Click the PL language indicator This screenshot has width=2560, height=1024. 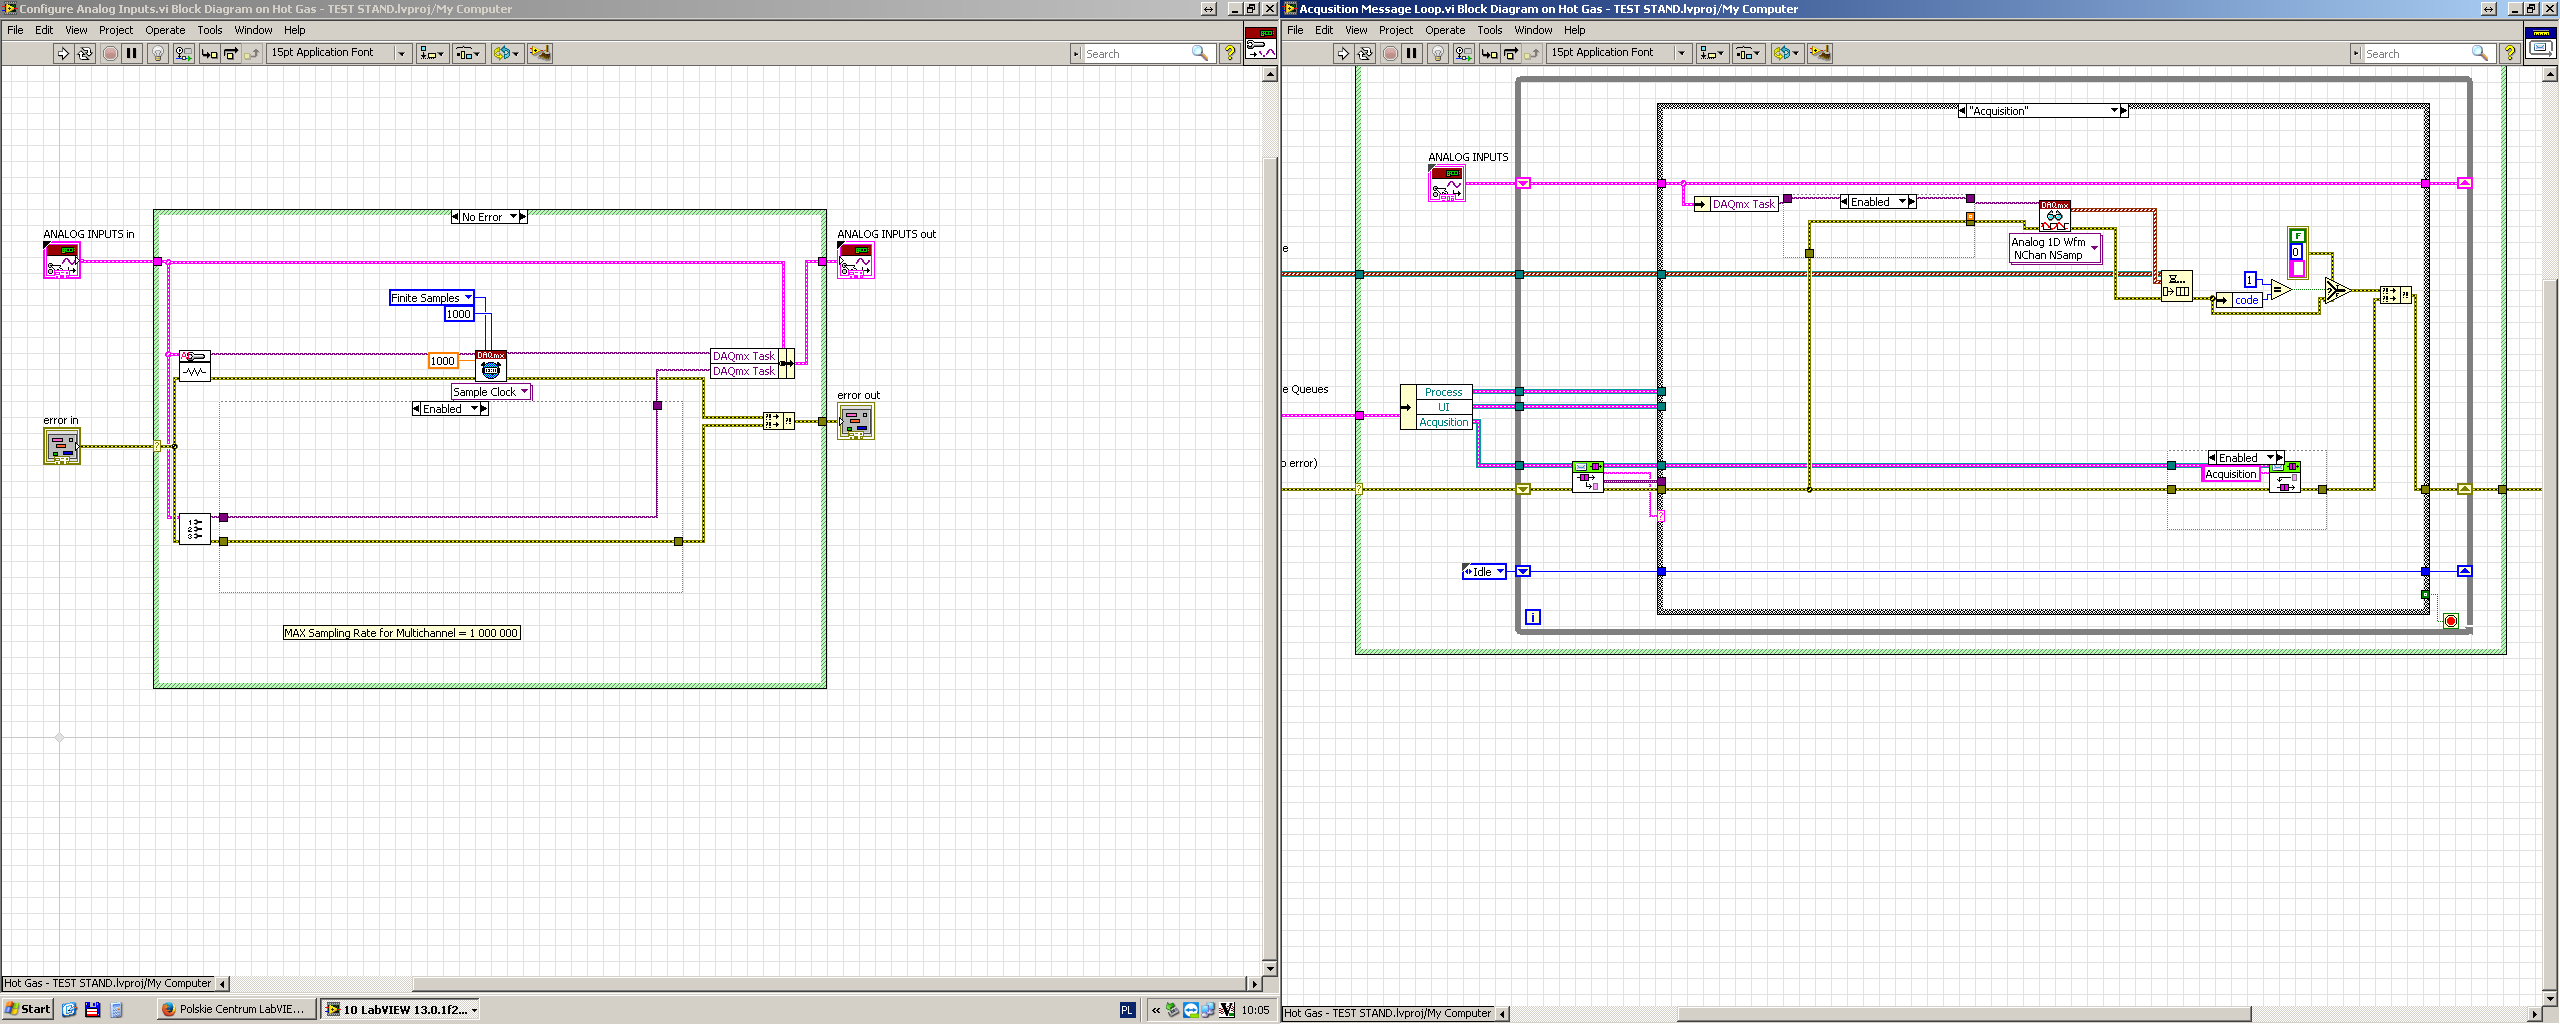tap(1127, 1010)
